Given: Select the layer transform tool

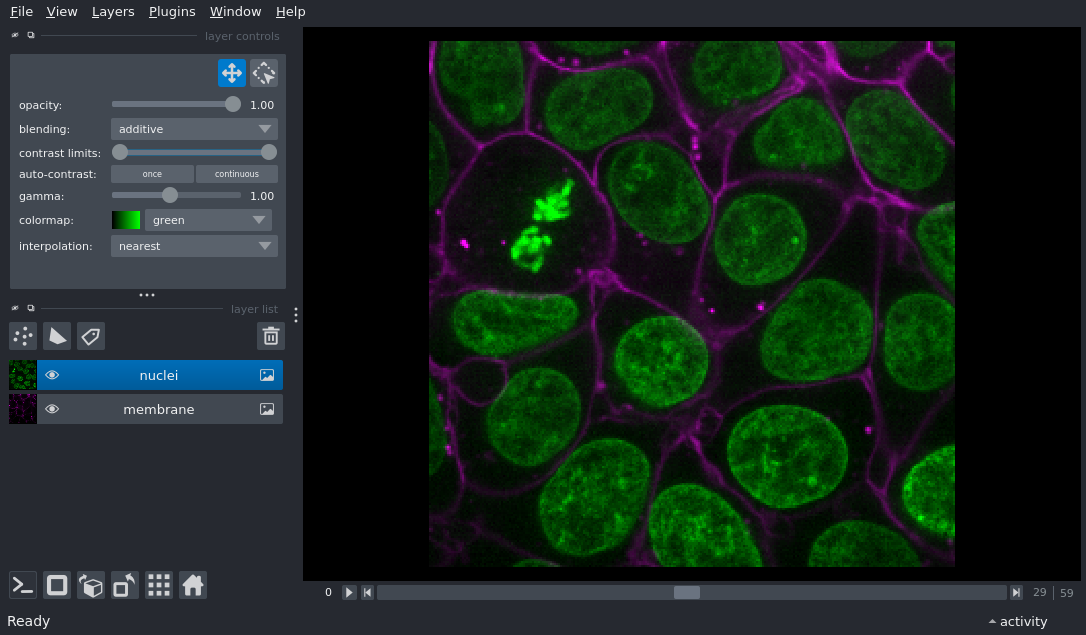Looking at the screenshot, I should pyautogui.click(x=263, y=72).
